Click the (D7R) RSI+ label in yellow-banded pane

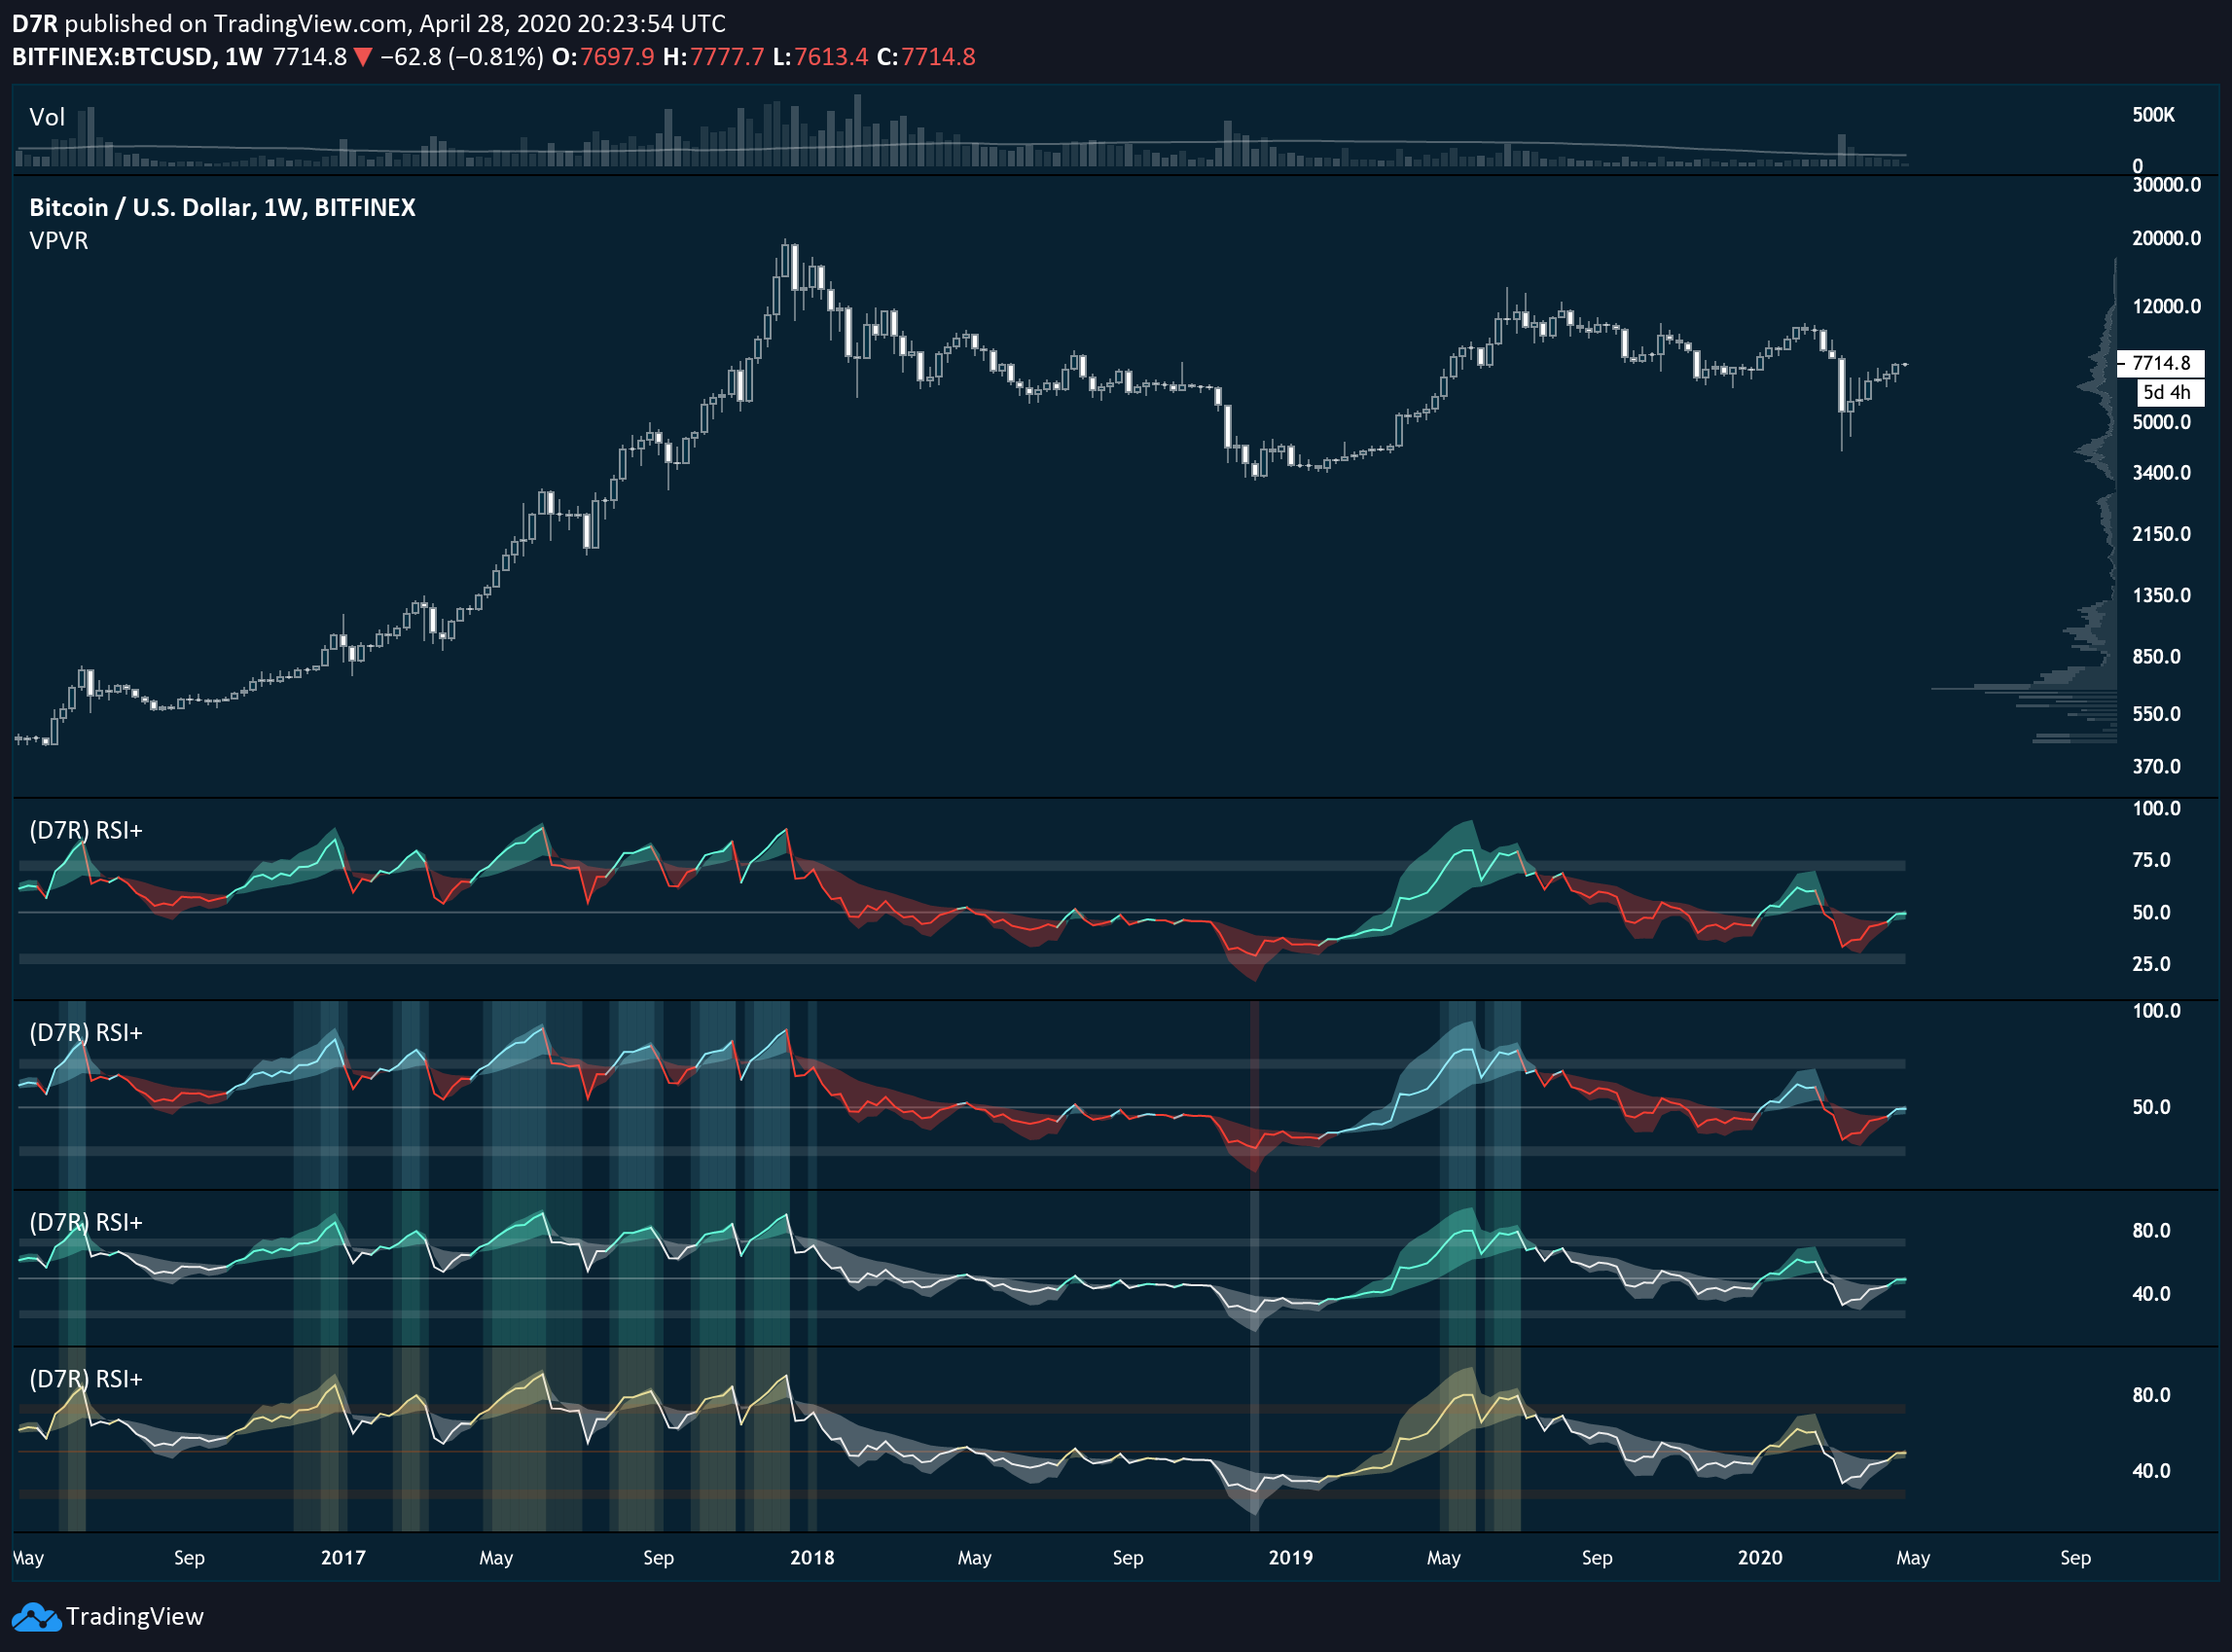[86, 1379]
